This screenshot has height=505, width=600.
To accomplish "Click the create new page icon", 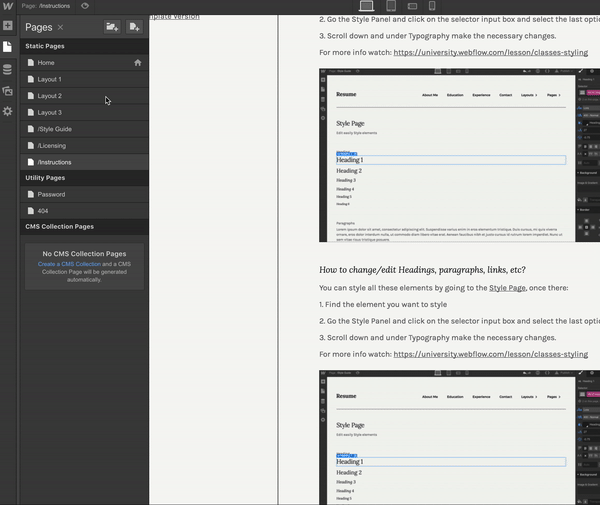I will click(134, 27).
